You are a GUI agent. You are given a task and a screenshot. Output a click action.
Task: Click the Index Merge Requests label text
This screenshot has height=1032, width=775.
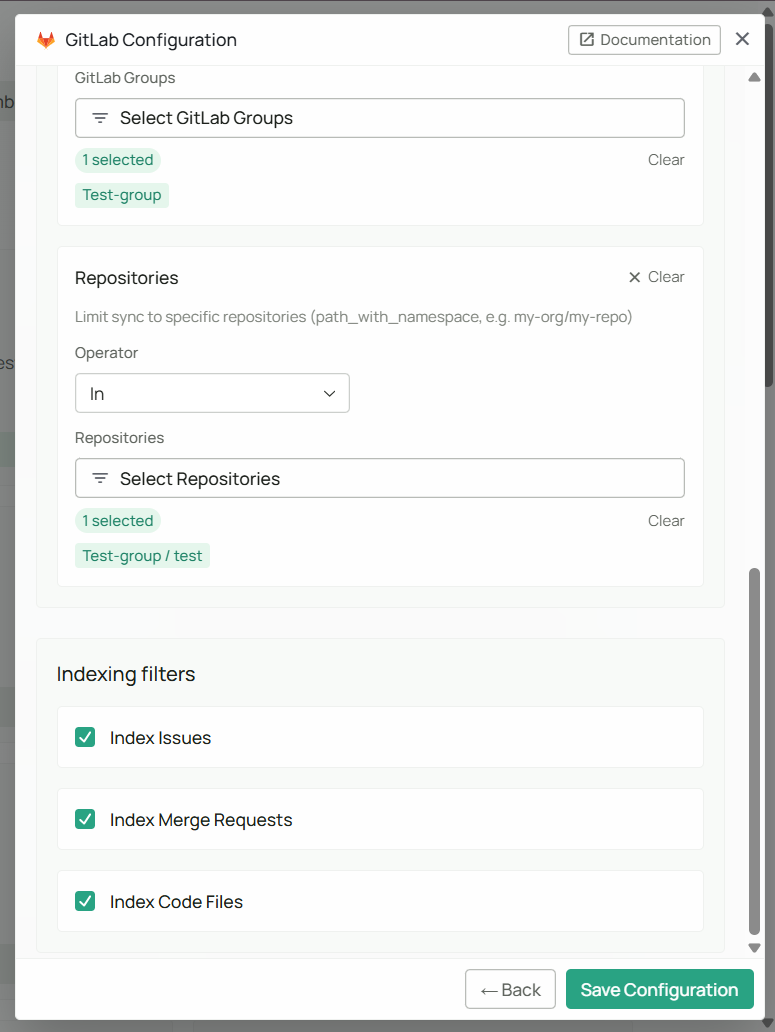201,820
